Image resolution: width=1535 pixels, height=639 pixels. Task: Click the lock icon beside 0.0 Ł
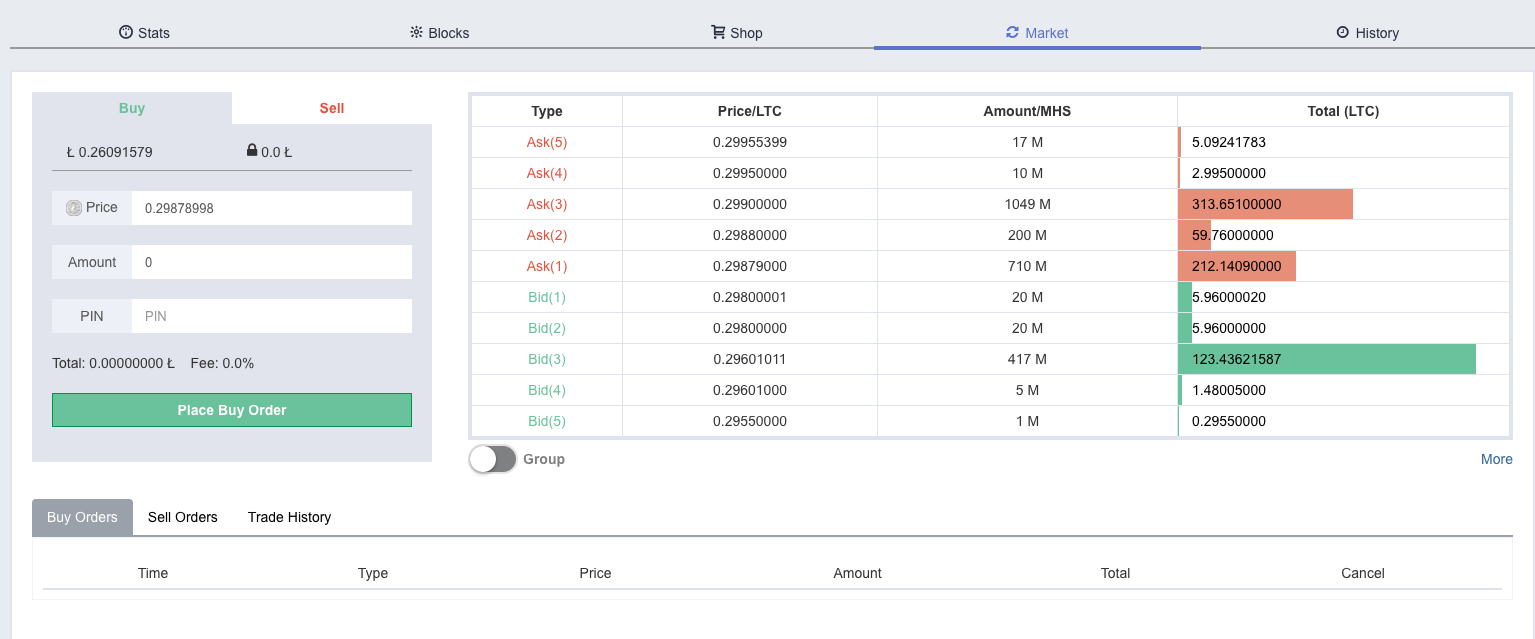[x=252, y=151]
